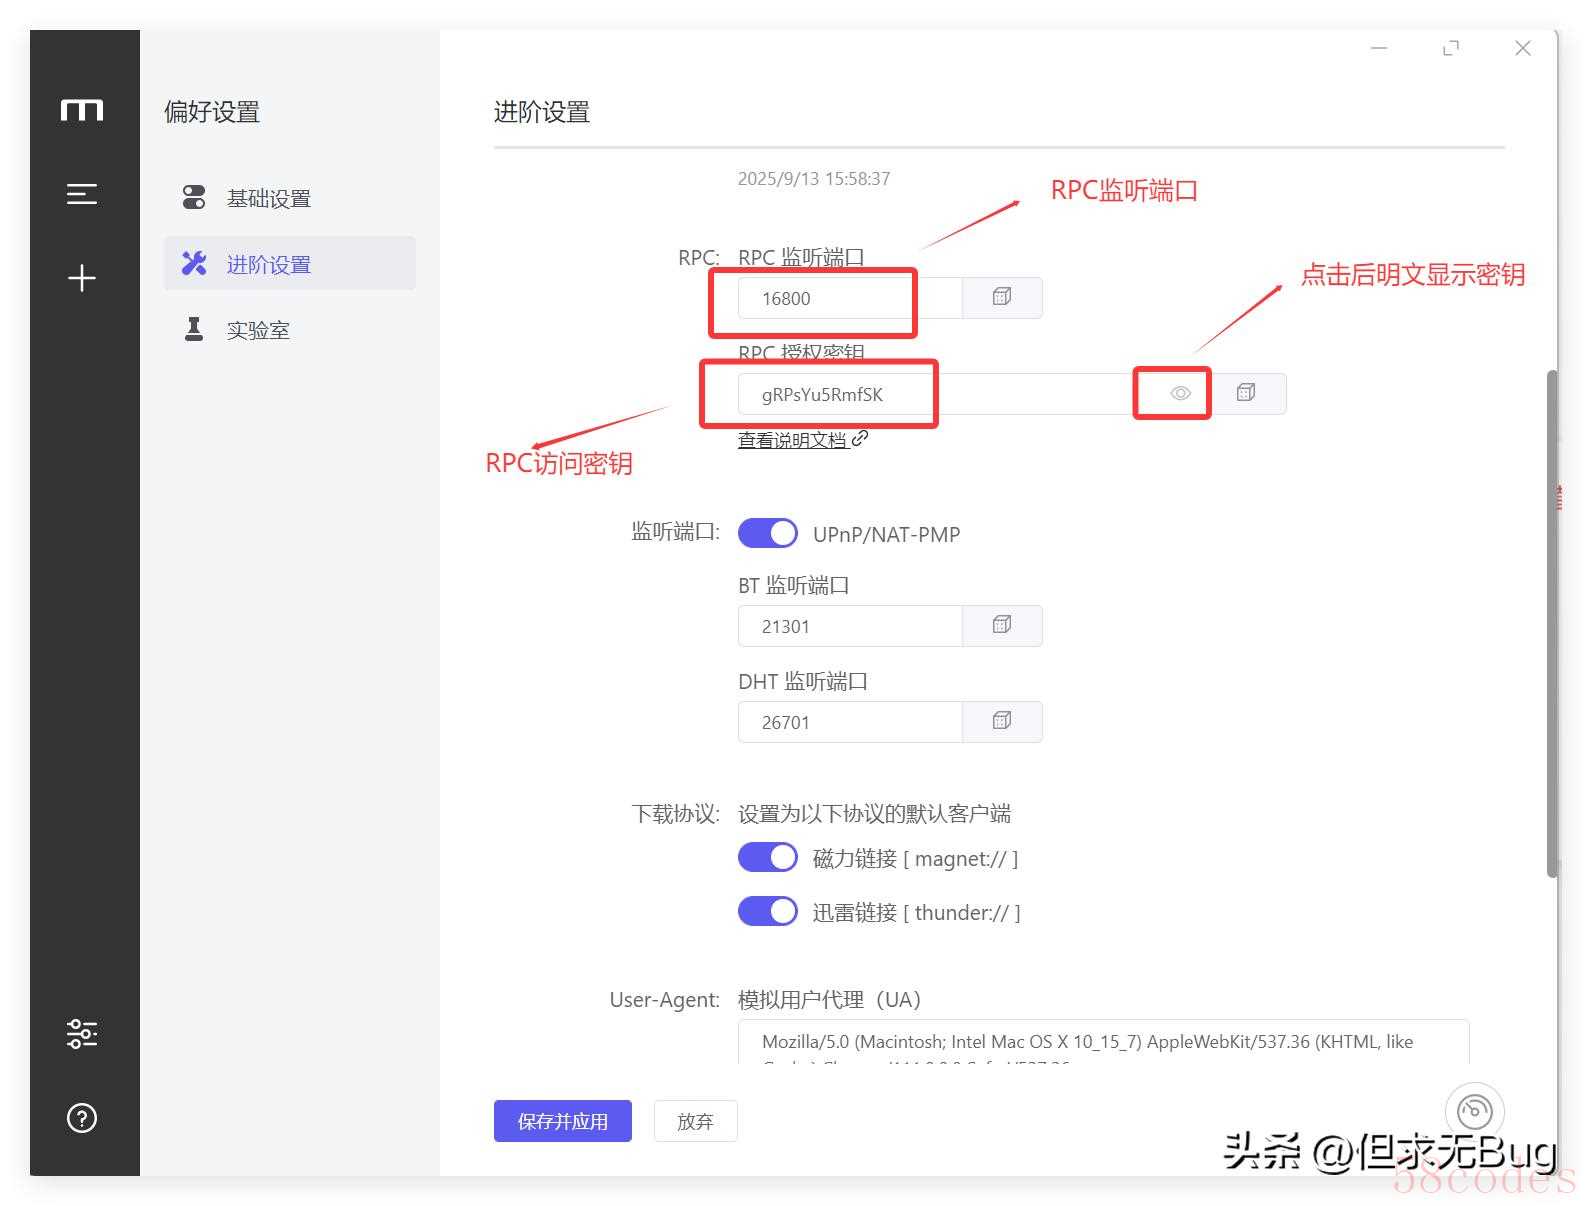Viewport: 1592px width, 1206px height.
Task: Randomize RPC listening port with dice icon
Action: click(1002, 297)
